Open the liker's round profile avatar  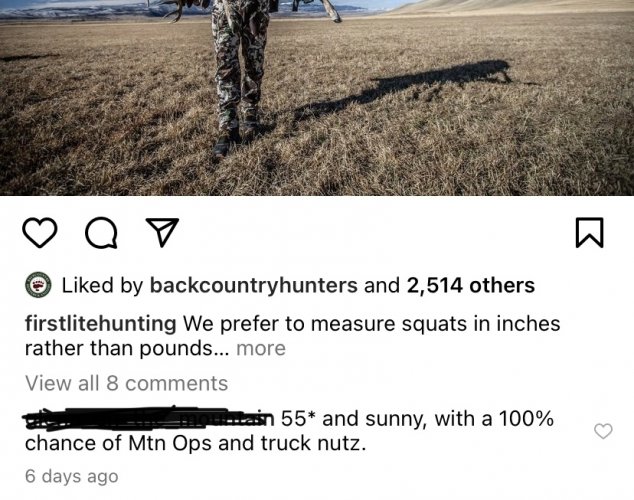click(x=38, y=285)
